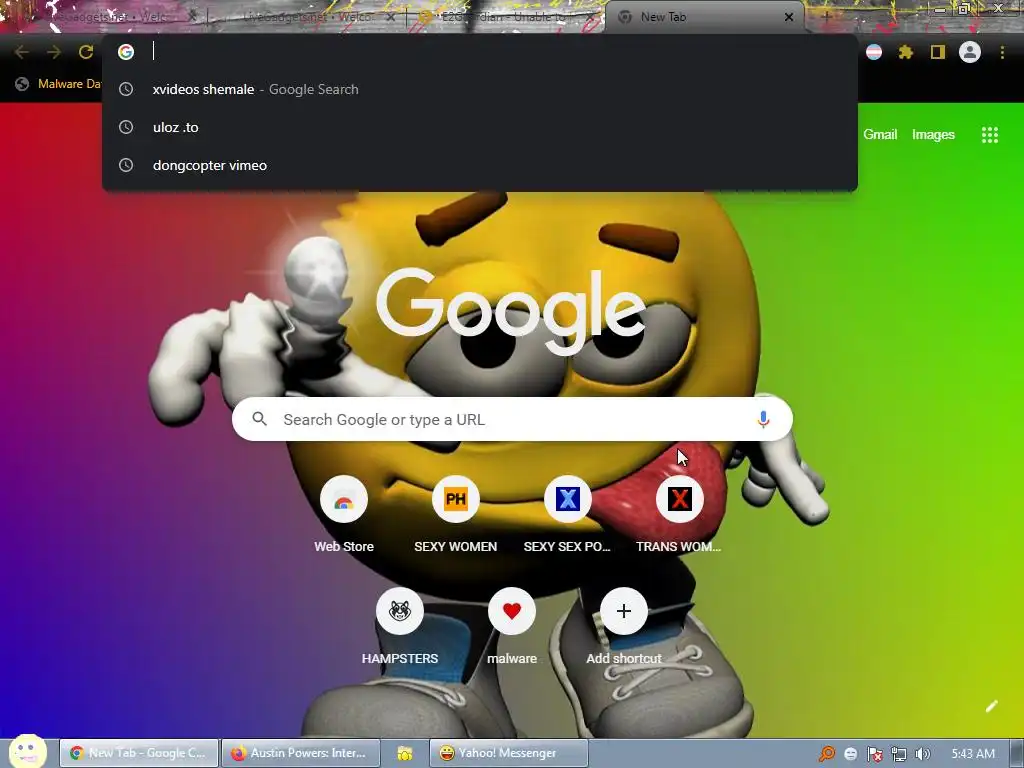This screenshot has width=1024, height=768.
Task: Open the Web Store shortcut icon
Action: (344, 500)
